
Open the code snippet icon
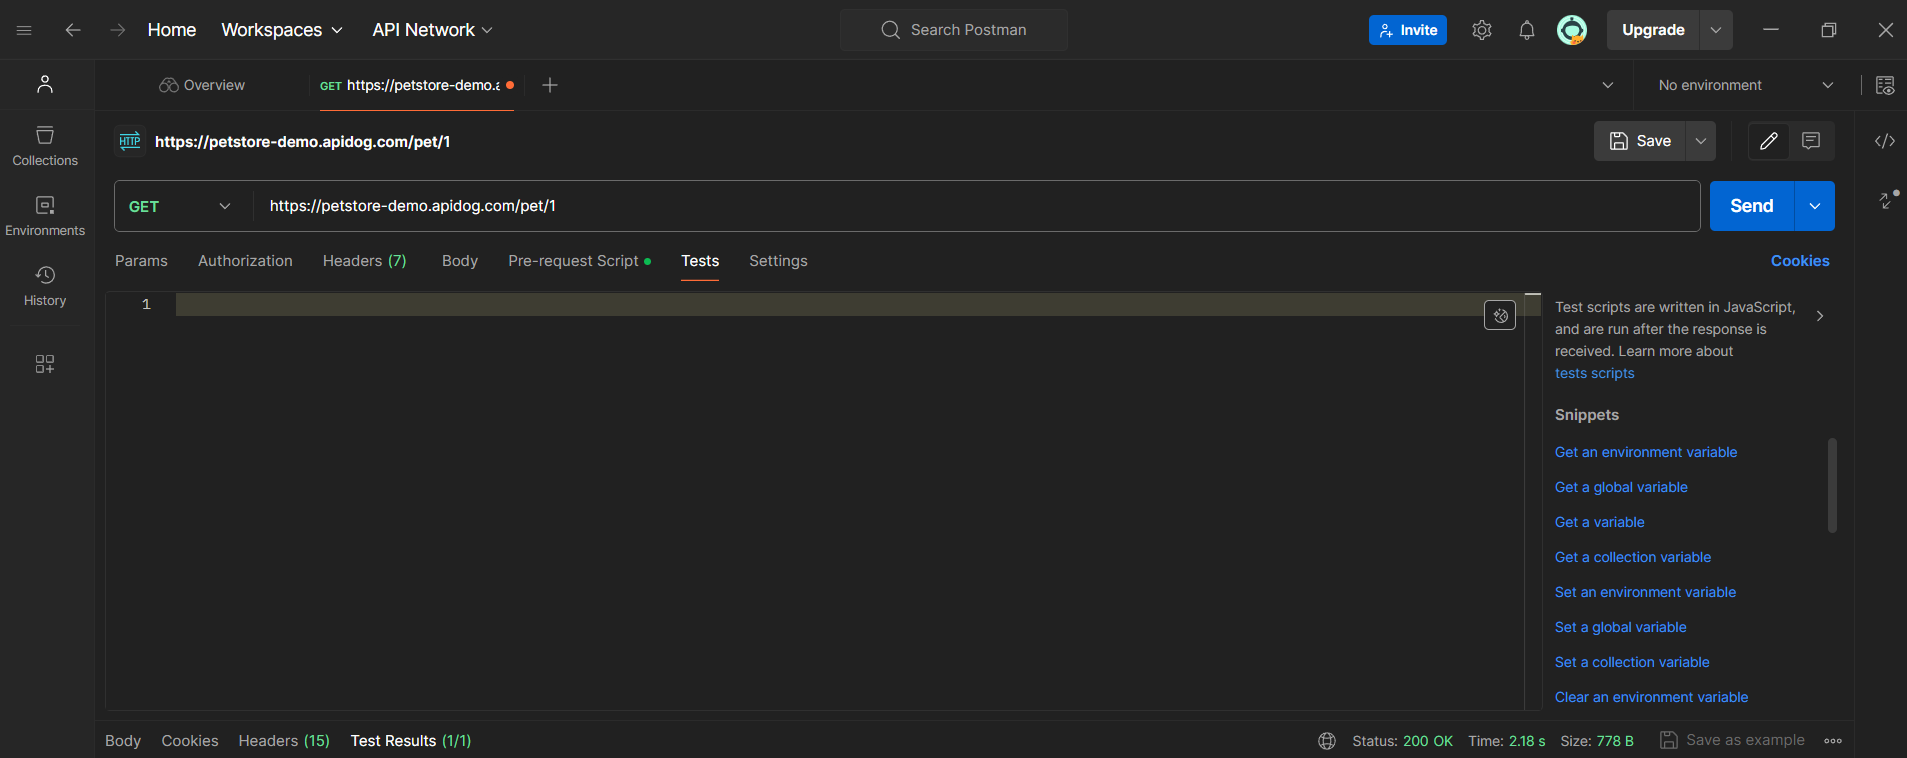tap(1885, 141)
